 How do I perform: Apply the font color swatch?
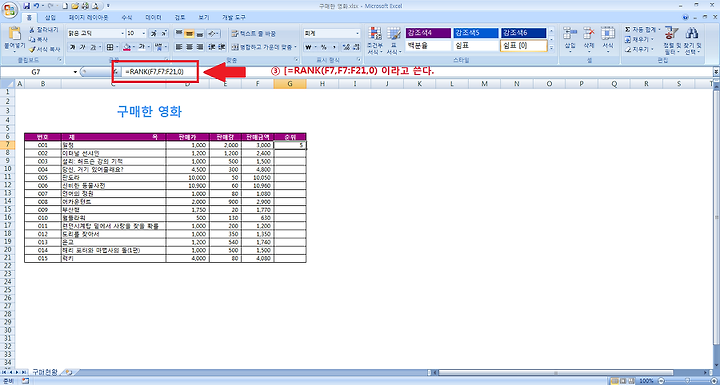[143, 47]
